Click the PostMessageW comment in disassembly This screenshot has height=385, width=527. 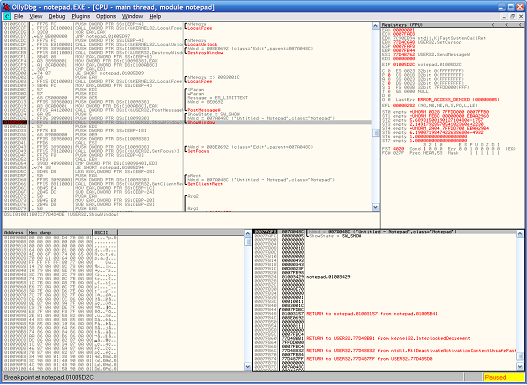pos(204,110)
